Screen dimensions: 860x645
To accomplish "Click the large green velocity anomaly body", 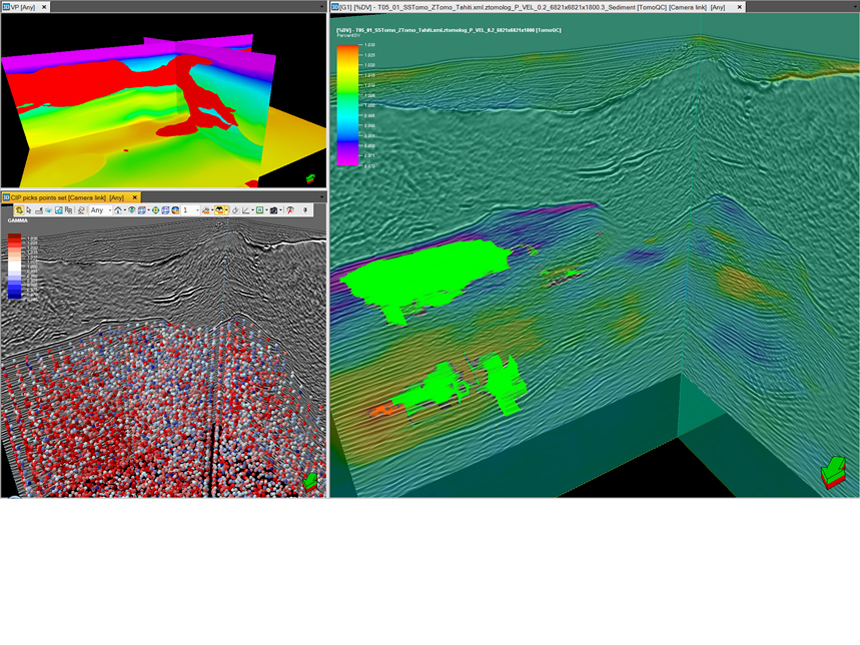I will tap(423, 278).
